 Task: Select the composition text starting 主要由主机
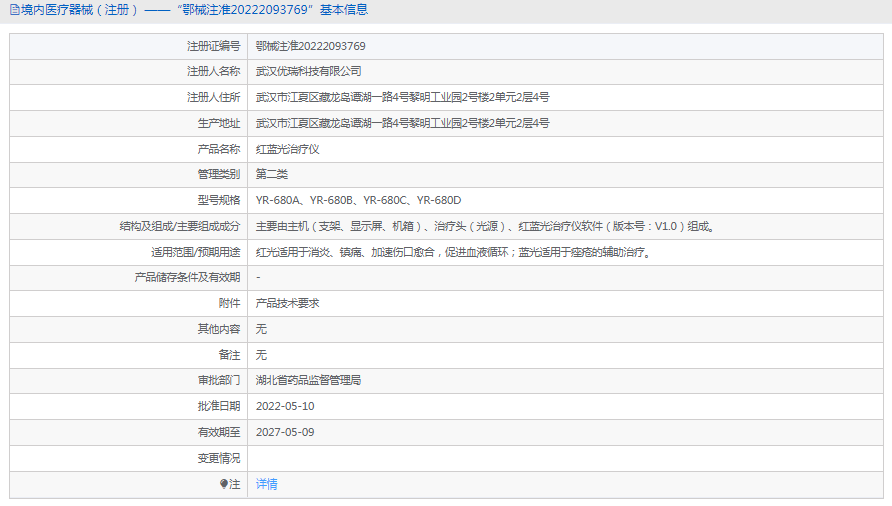coord(485,227)
